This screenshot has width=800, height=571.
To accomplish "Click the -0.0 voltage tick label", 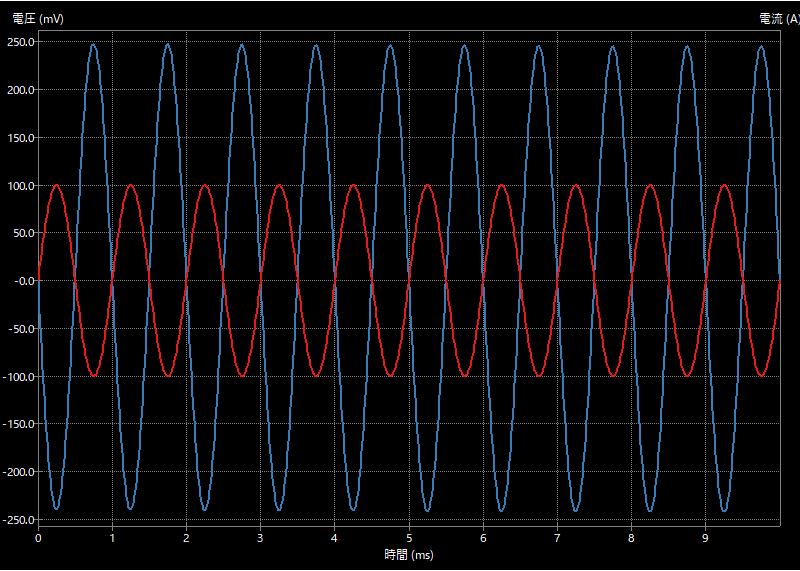I will tap(26, 281).
